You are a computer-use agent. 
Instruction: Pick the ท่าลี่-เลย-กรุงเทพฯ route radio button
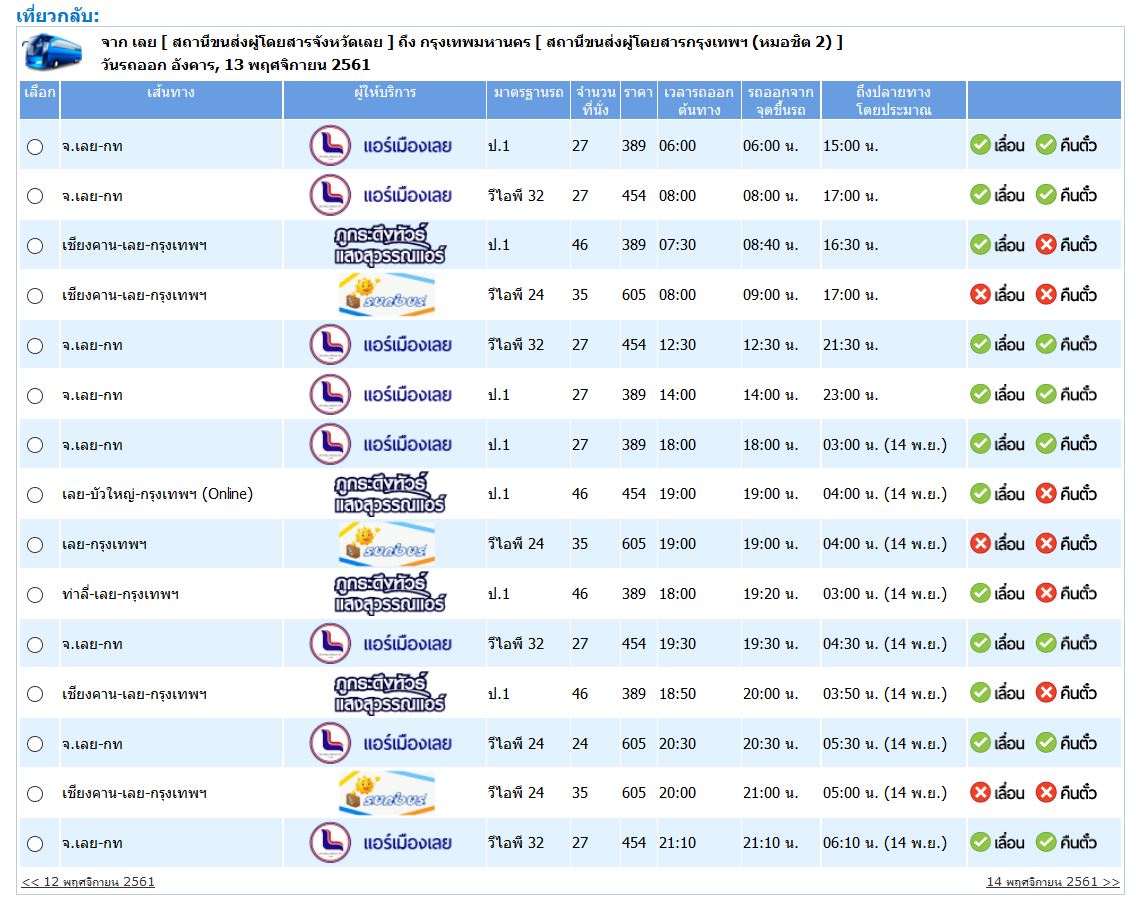[x=35, y=594]
